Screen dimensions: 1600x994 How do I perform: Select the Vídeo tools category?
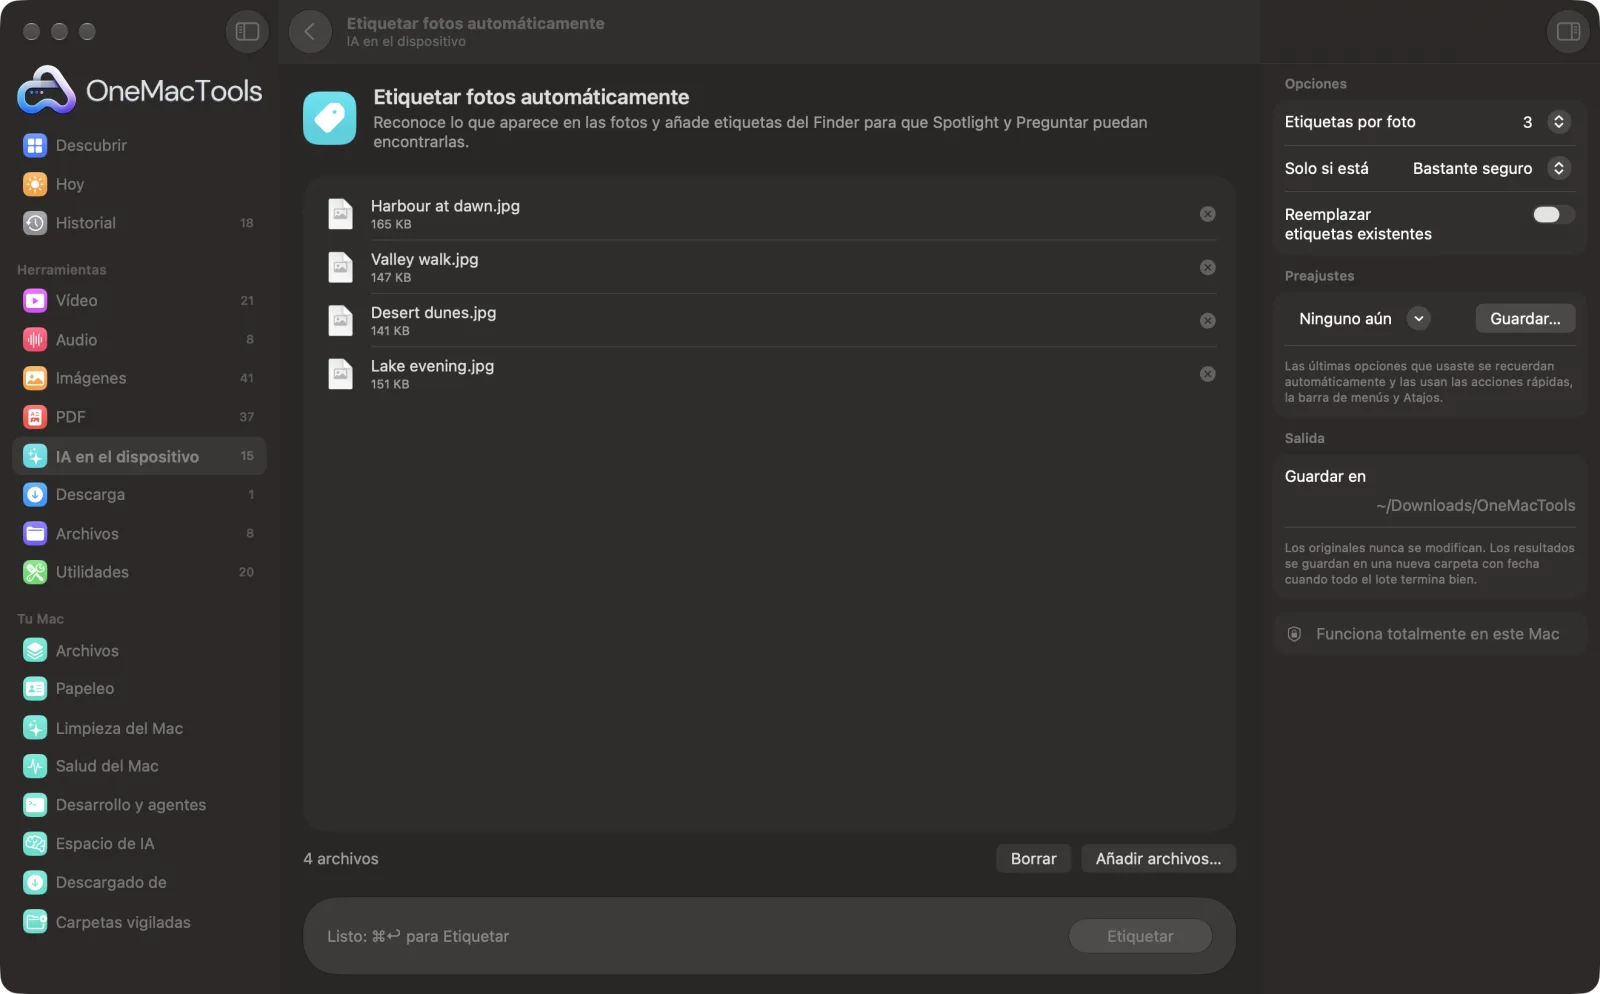point(139,300)
